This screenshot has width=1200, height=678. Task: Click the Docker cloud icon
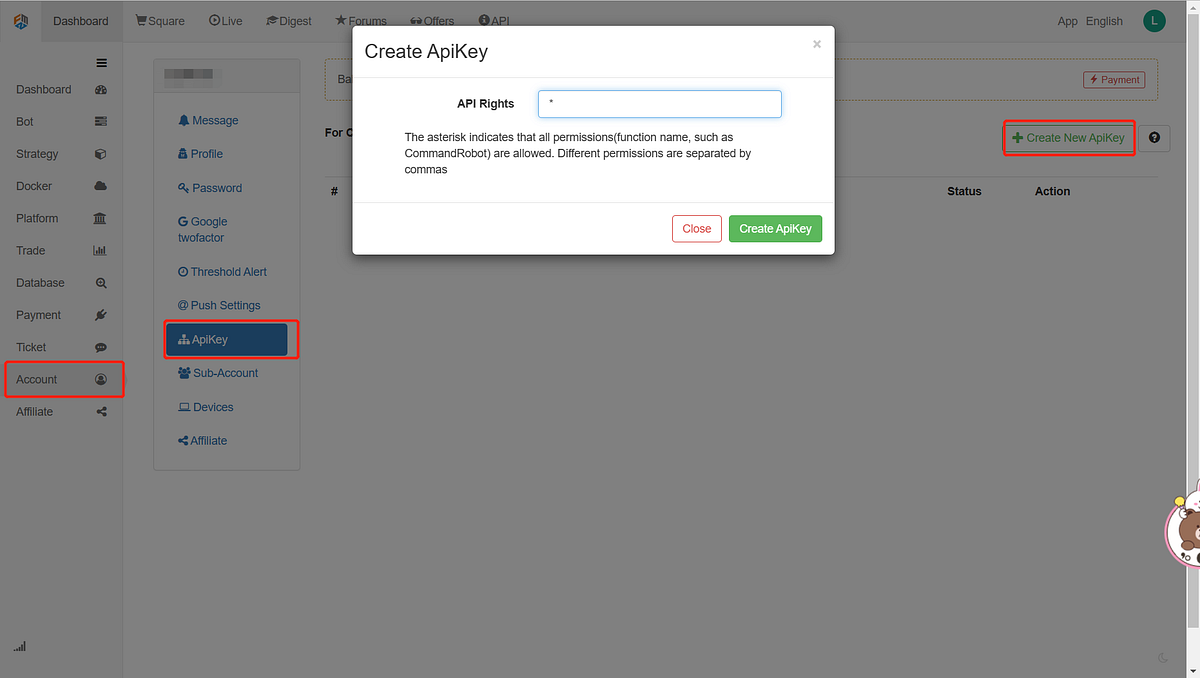[x=99, y=185]
